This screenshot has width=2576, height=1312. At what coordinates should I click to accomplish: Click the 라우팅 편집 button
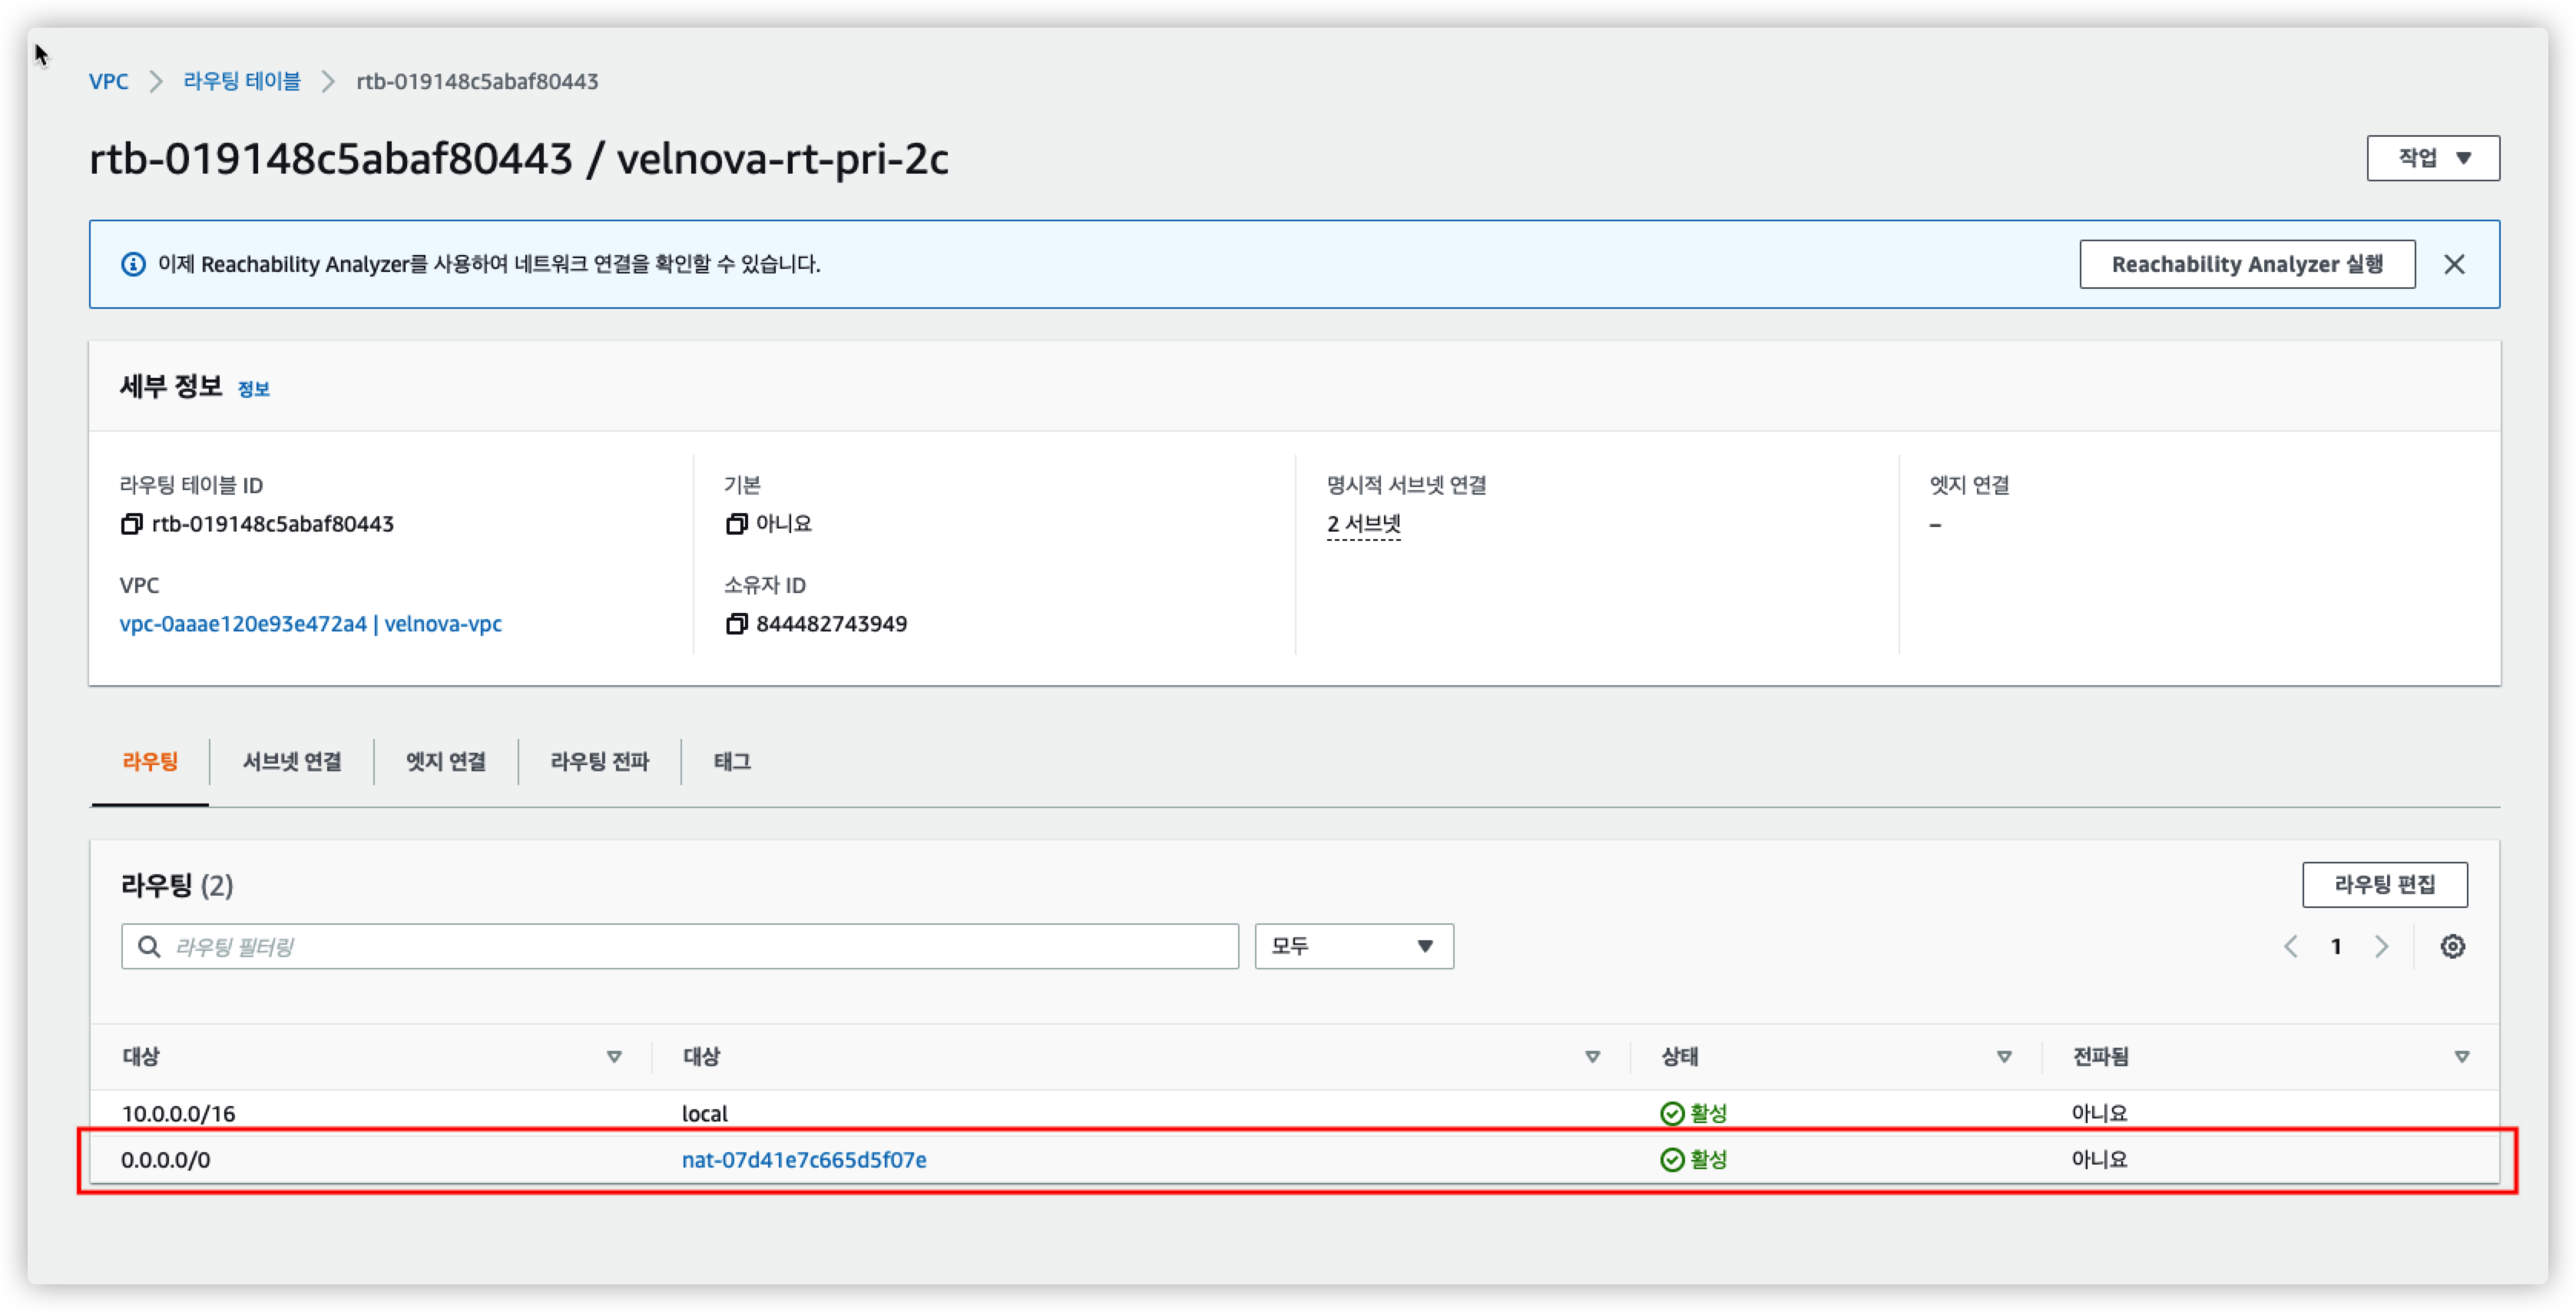click(x=2384, y=885)
